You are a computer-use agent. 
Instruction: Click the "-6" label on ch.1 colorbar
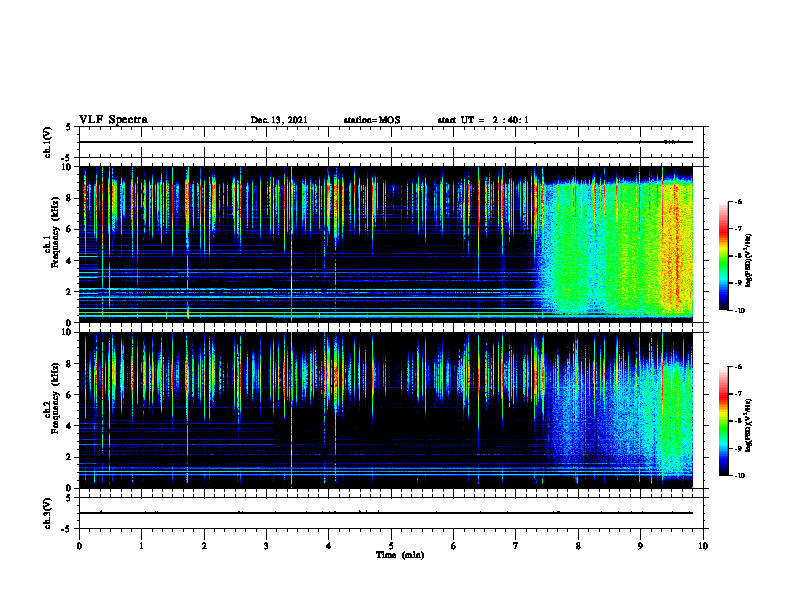click(x=737, y=201)
